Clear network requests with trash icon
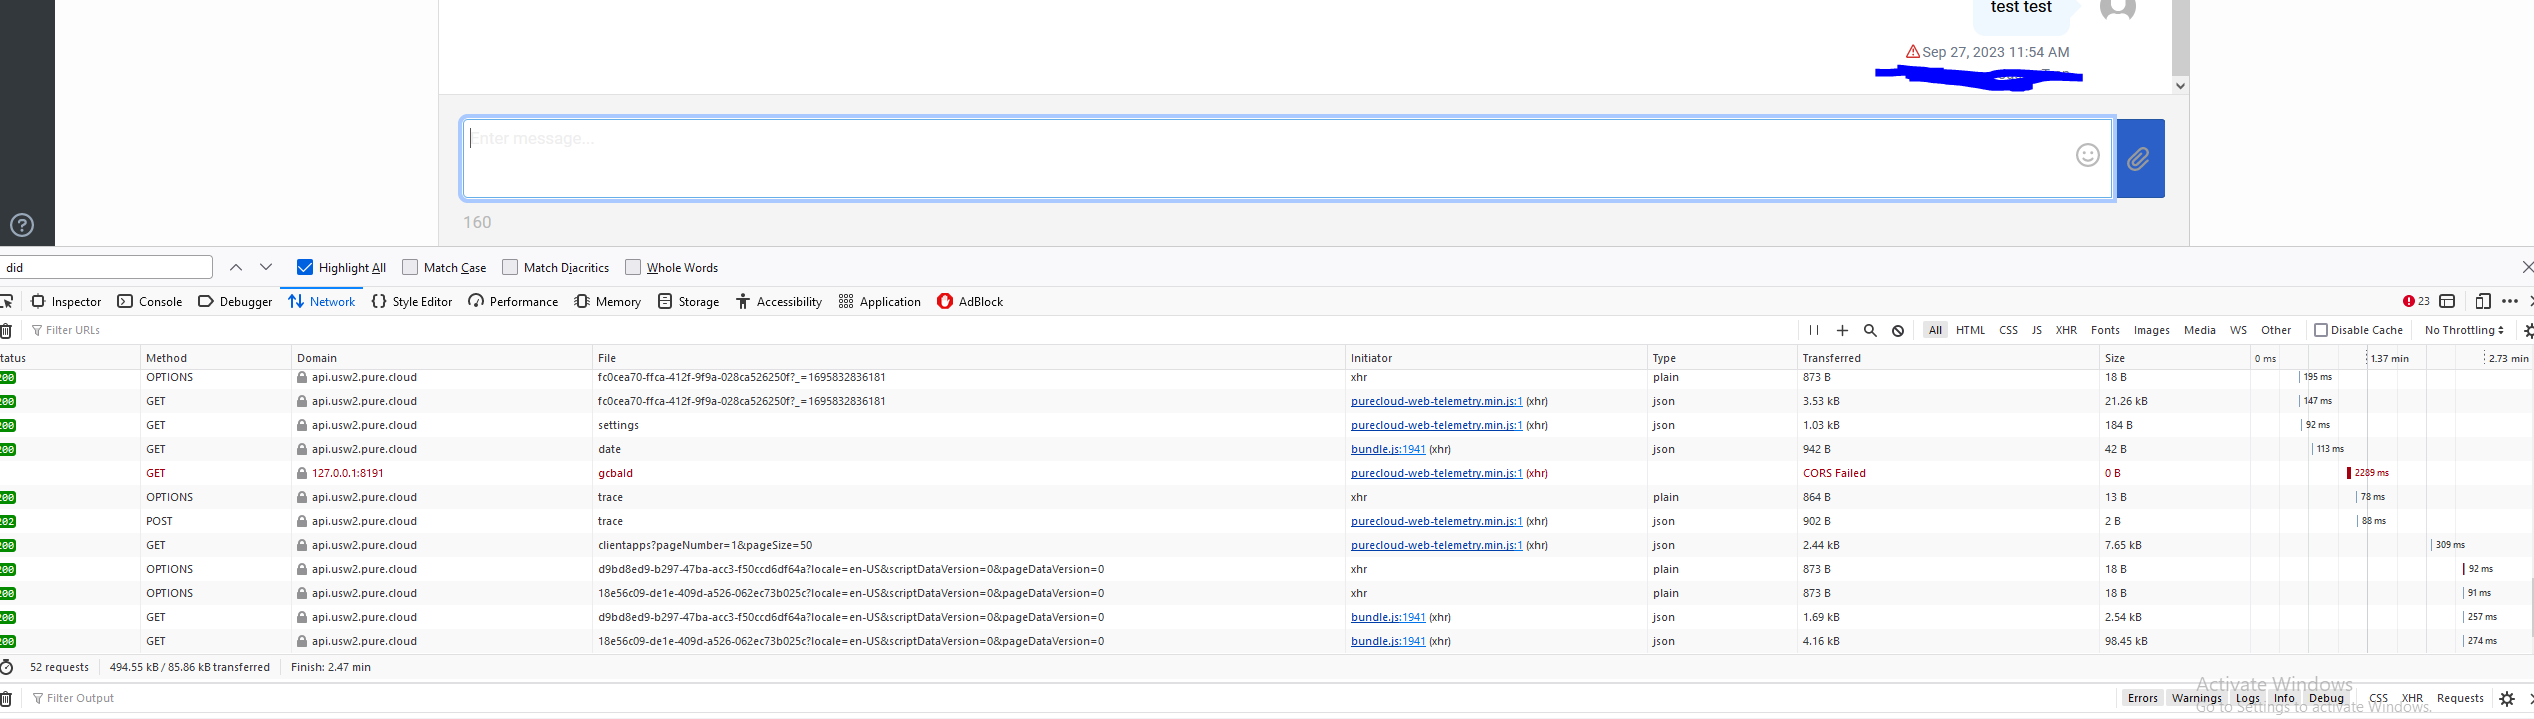 tap(6, 330)
